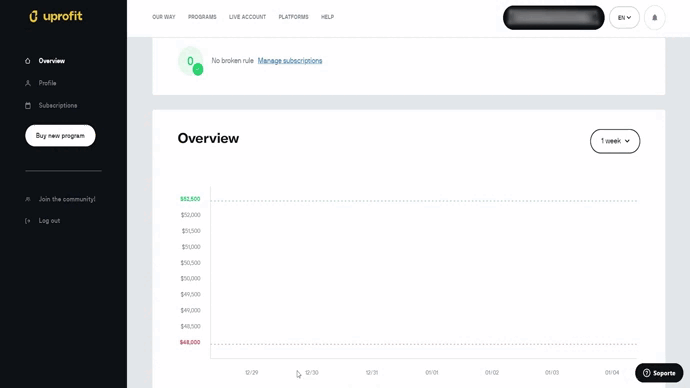
Task: Click the $48,500 axis label
Action: [191, 326]
